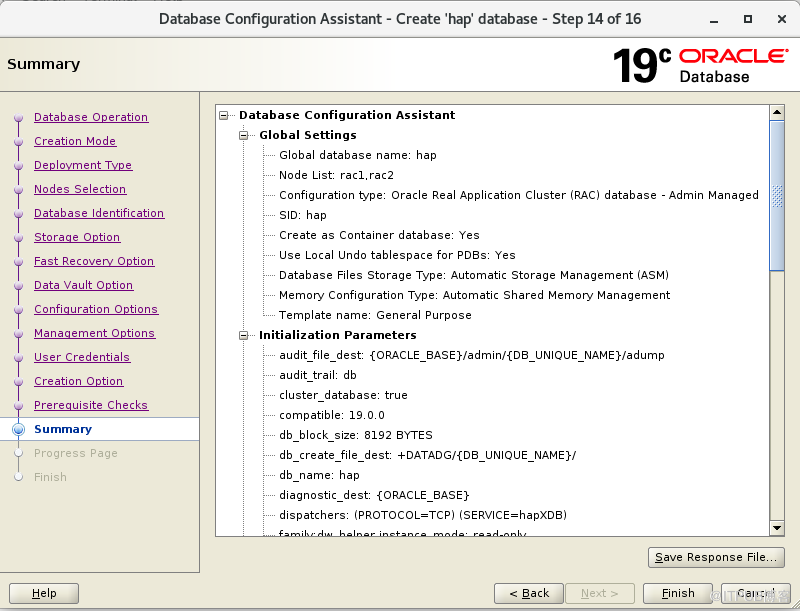
Task: Open Management Options step
Action: [x=94, y=333]
